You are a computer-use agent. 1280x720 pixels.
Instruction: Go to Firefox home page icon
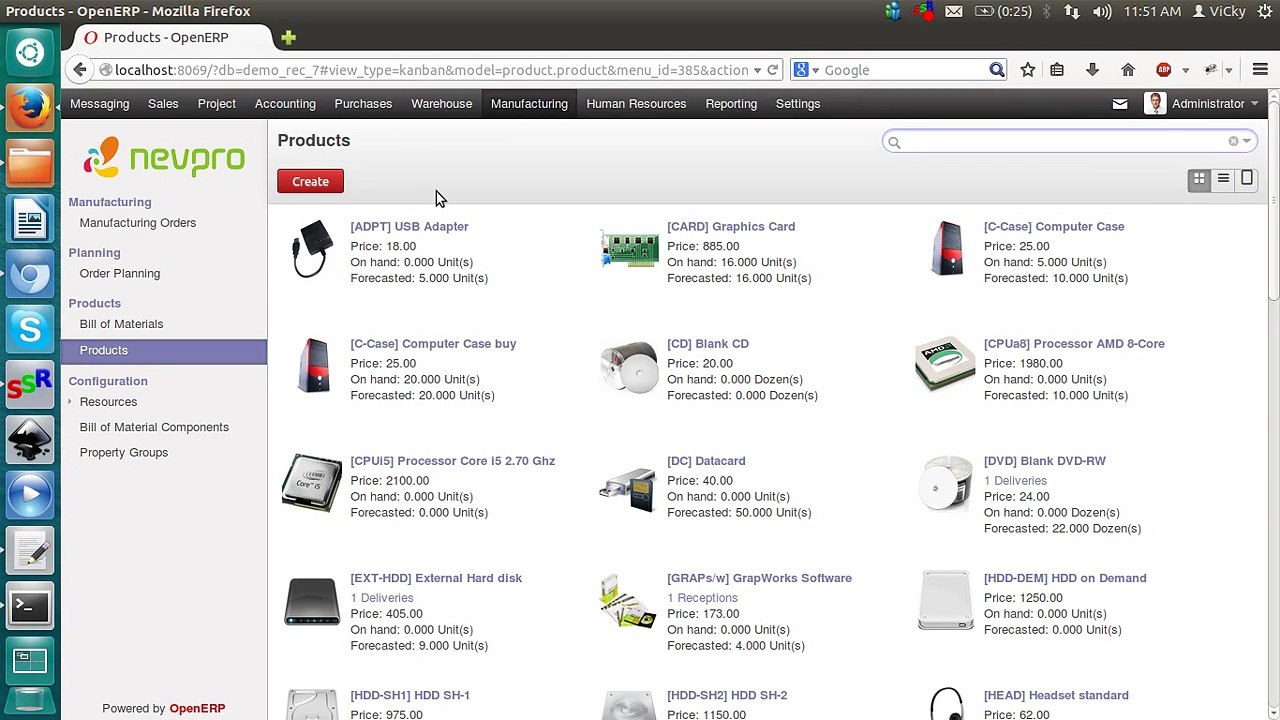pyautogui.click(x=1128, y=70)
